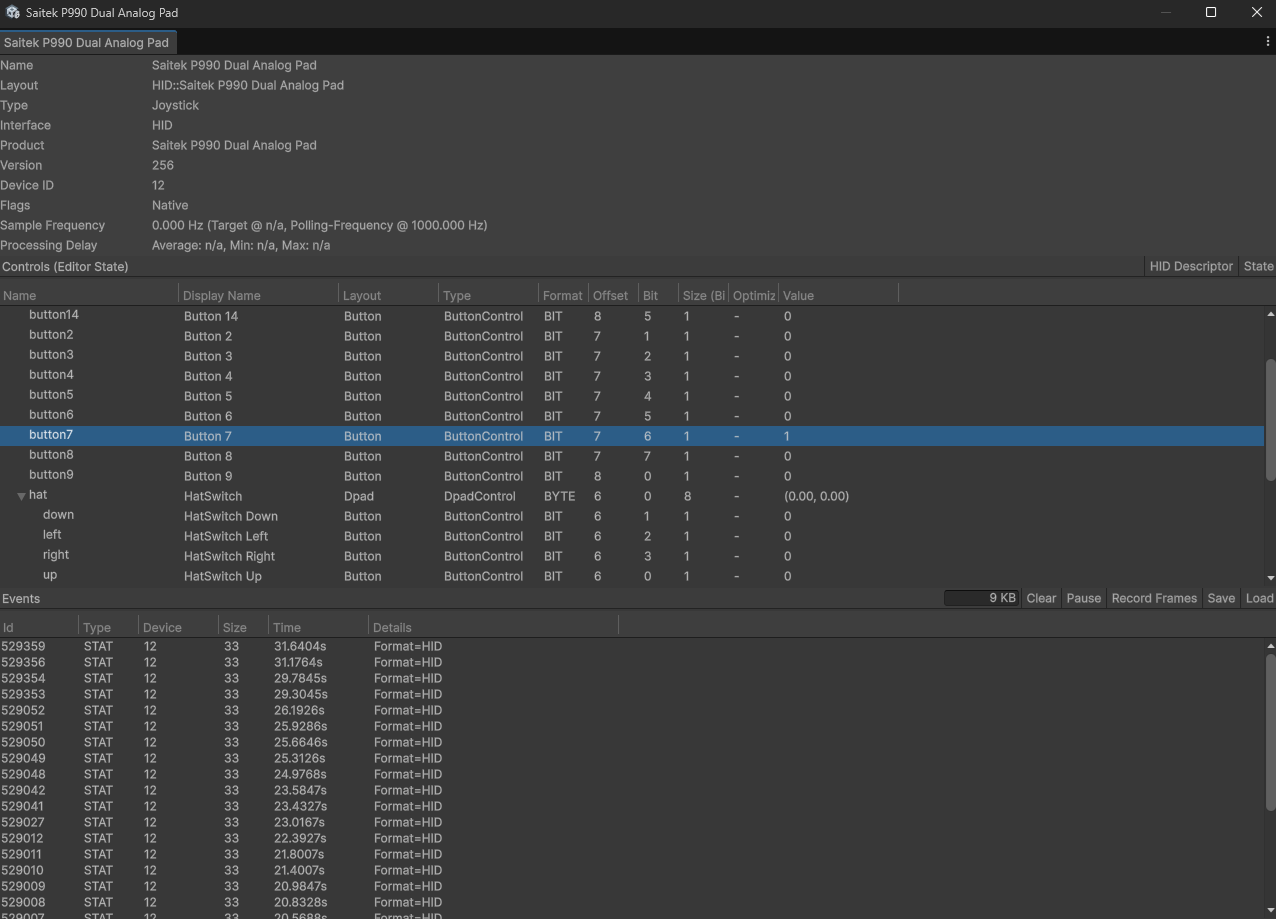Viewport: 1276px width, 919px height.
Task: Save the event trace
Action: (1221, 598)
